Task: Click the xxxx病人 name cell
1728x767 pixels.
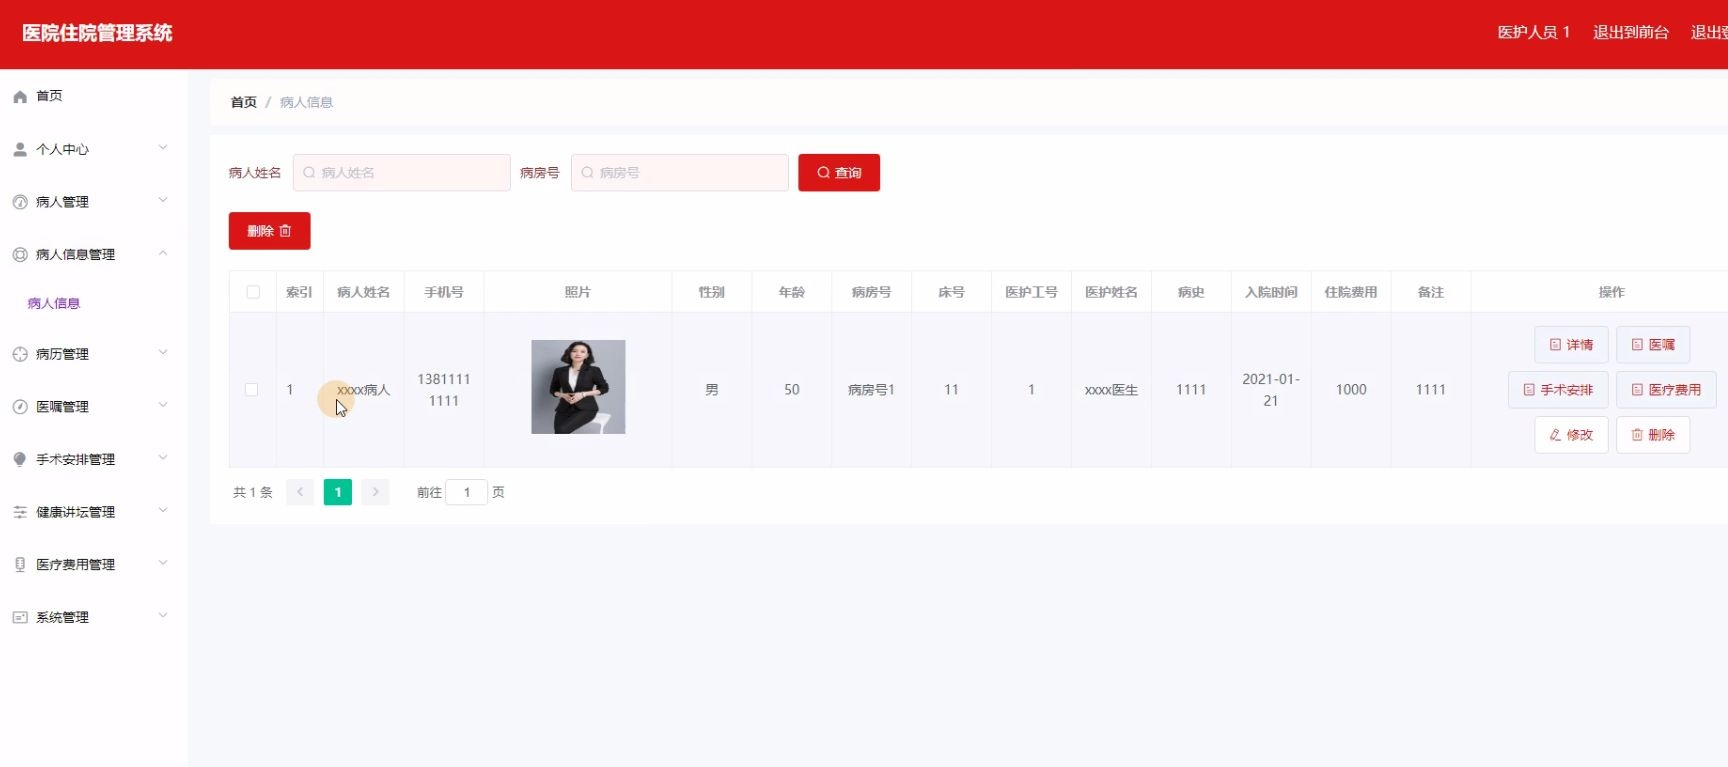Action: tap(364, 390)
